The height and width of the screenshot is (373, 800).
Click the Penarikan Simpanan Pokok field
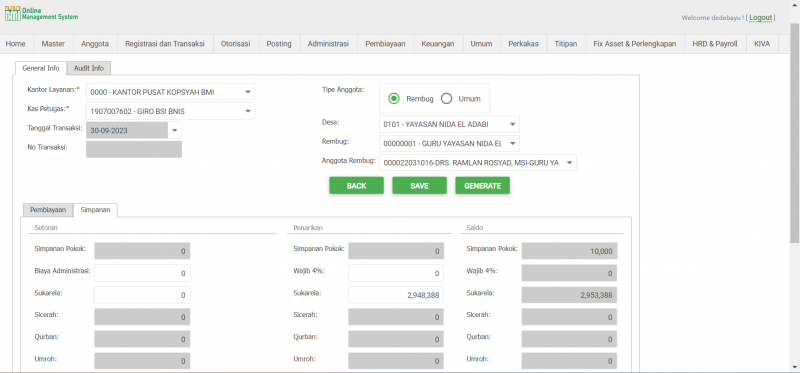[396, 251]
